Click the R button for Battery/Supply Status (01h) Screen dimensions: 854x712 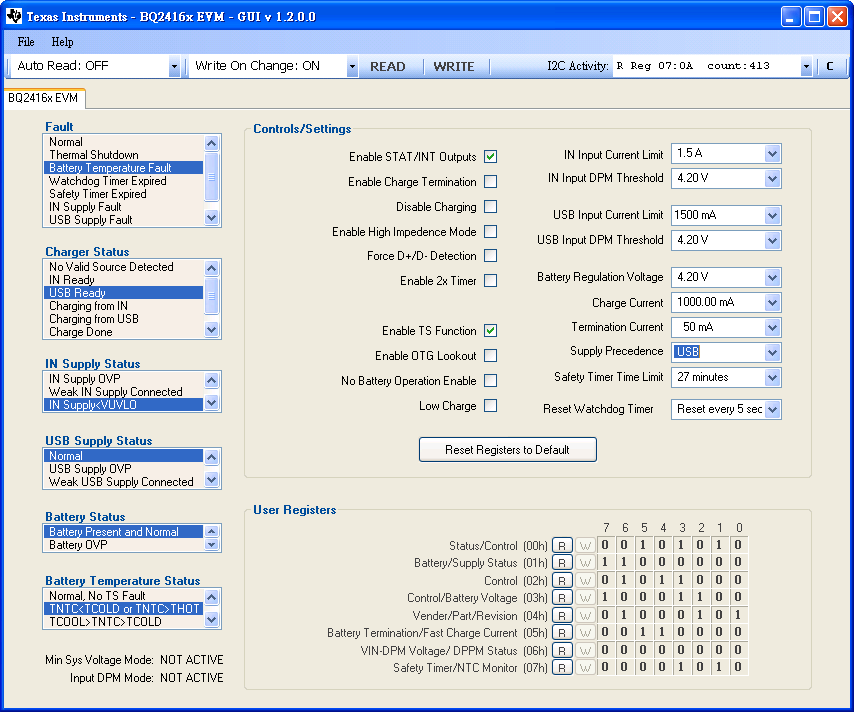(562, 563)
